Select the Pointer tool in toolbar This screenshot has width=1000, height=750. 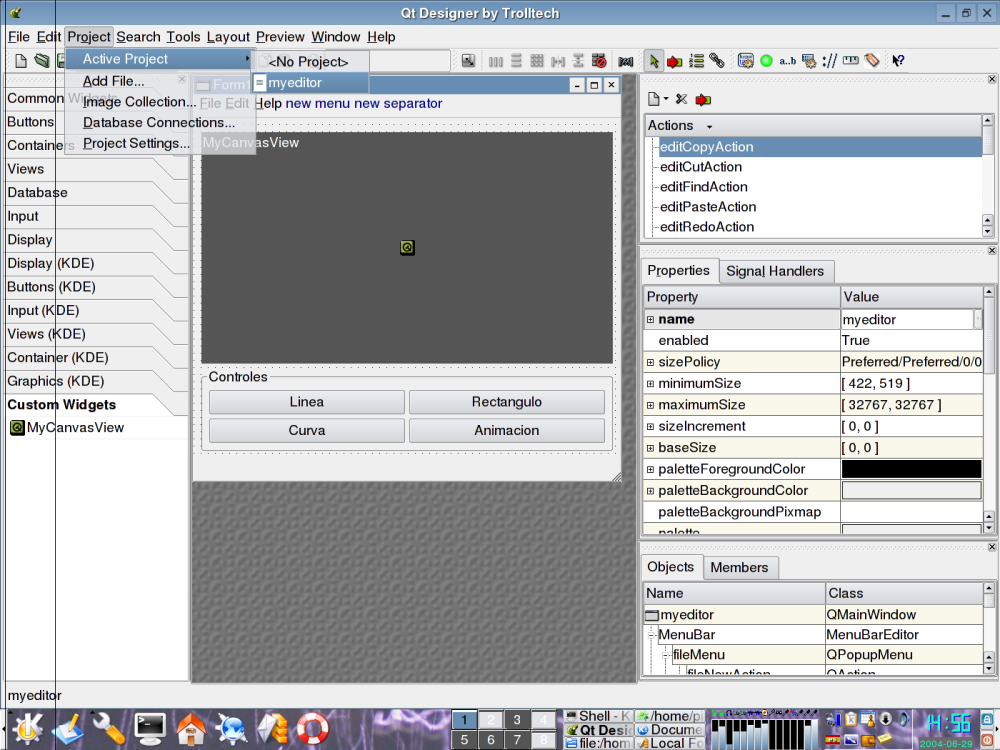[x=653, y=61]
